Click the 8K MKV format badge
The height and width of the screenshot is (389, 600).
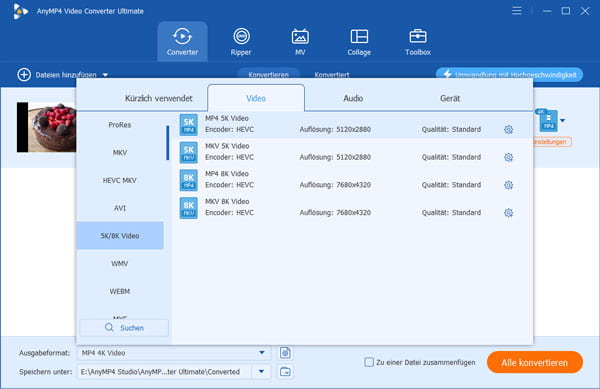189,208
